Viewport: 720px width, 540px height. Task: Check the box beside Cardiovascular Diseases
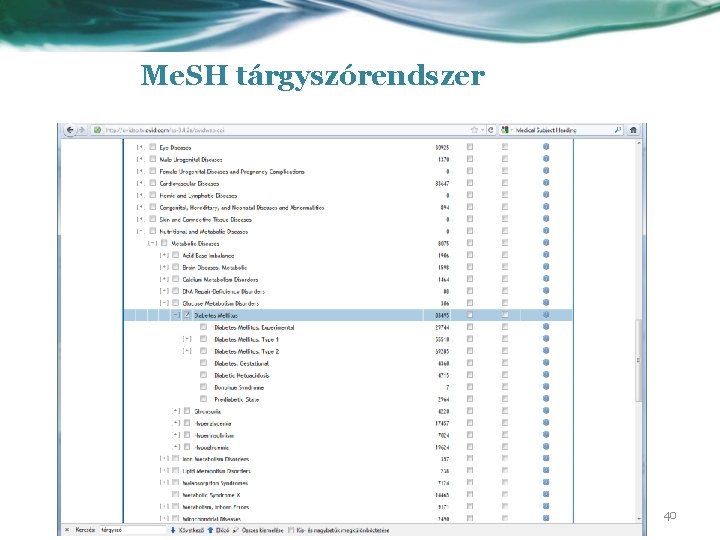click(152, 183)
